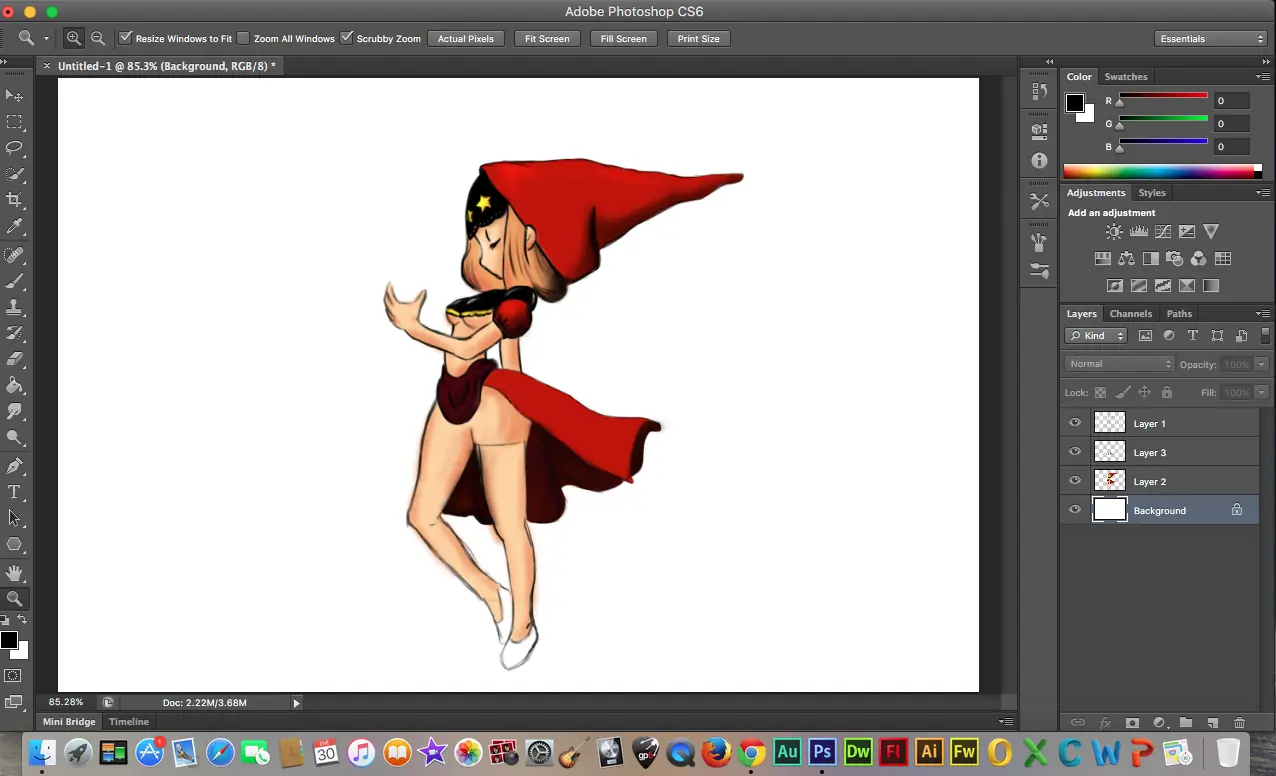Select the Paint Bucket tool
The image size is (1276, 776).
14,385
